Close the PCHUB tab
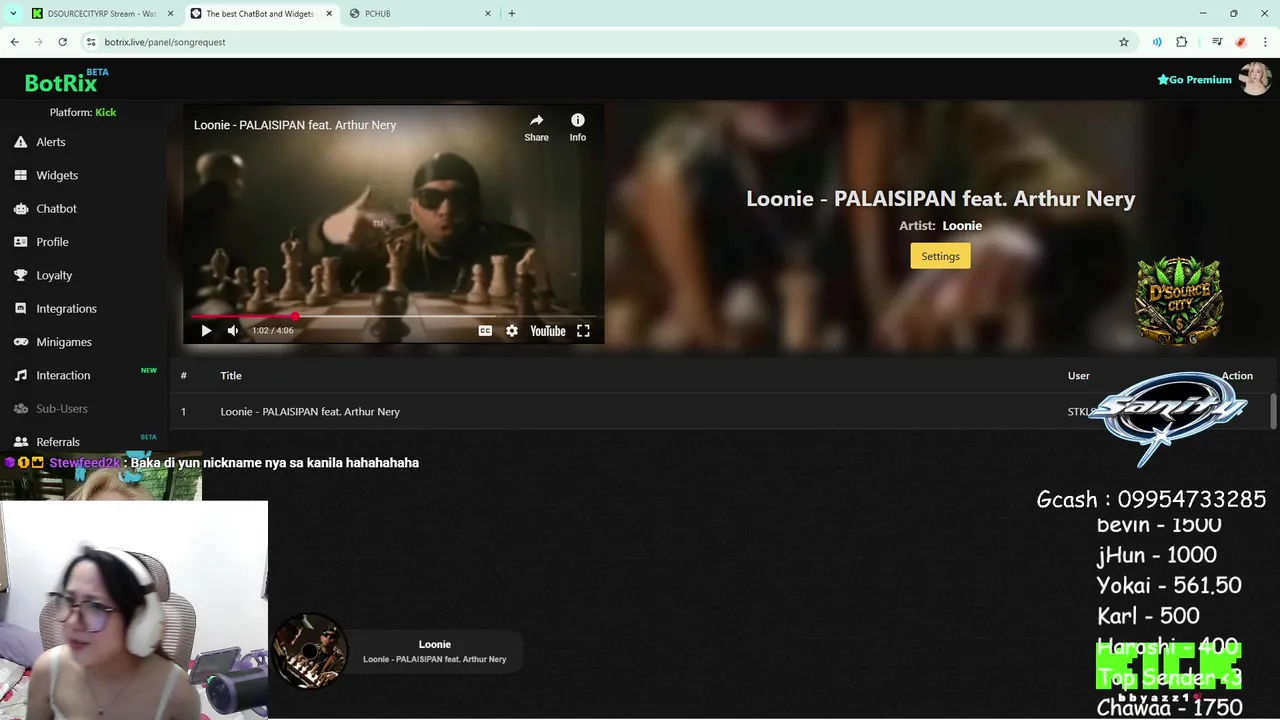1280x720 pixels. point(488,14)
